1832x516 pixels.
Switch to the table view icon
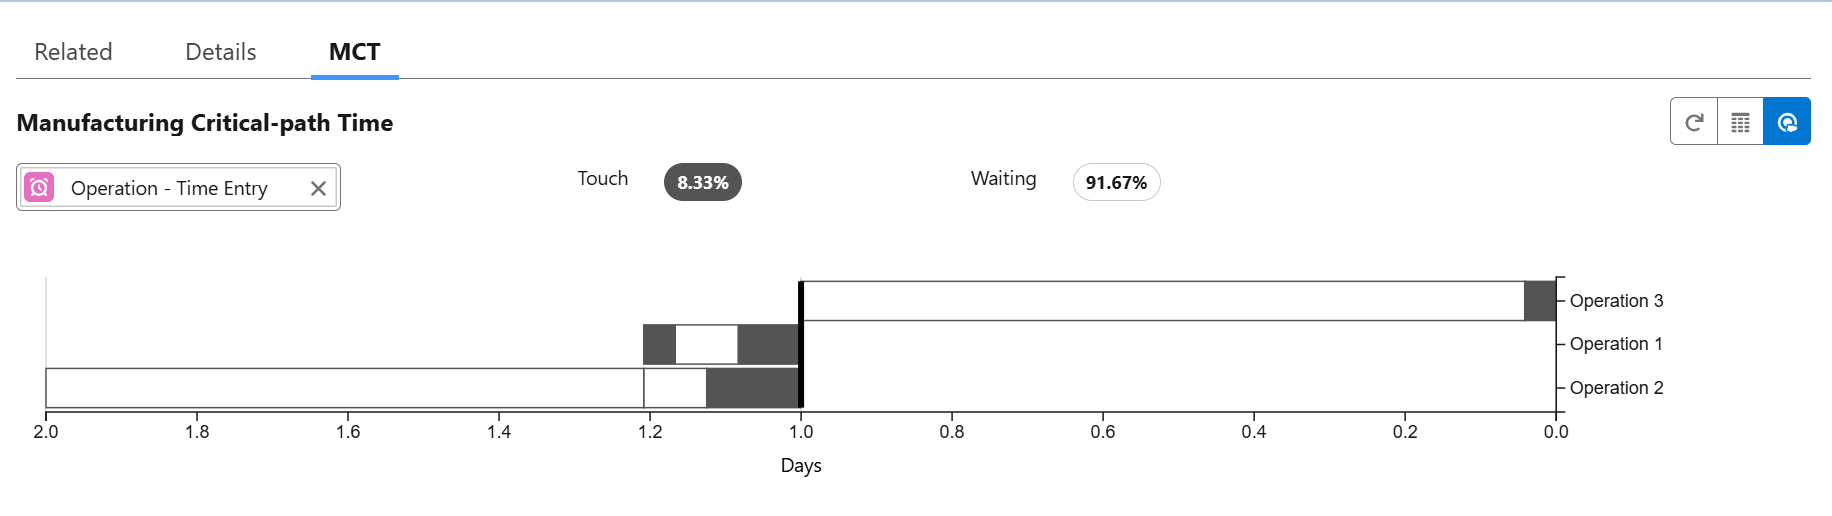[x=1740, y=122]
